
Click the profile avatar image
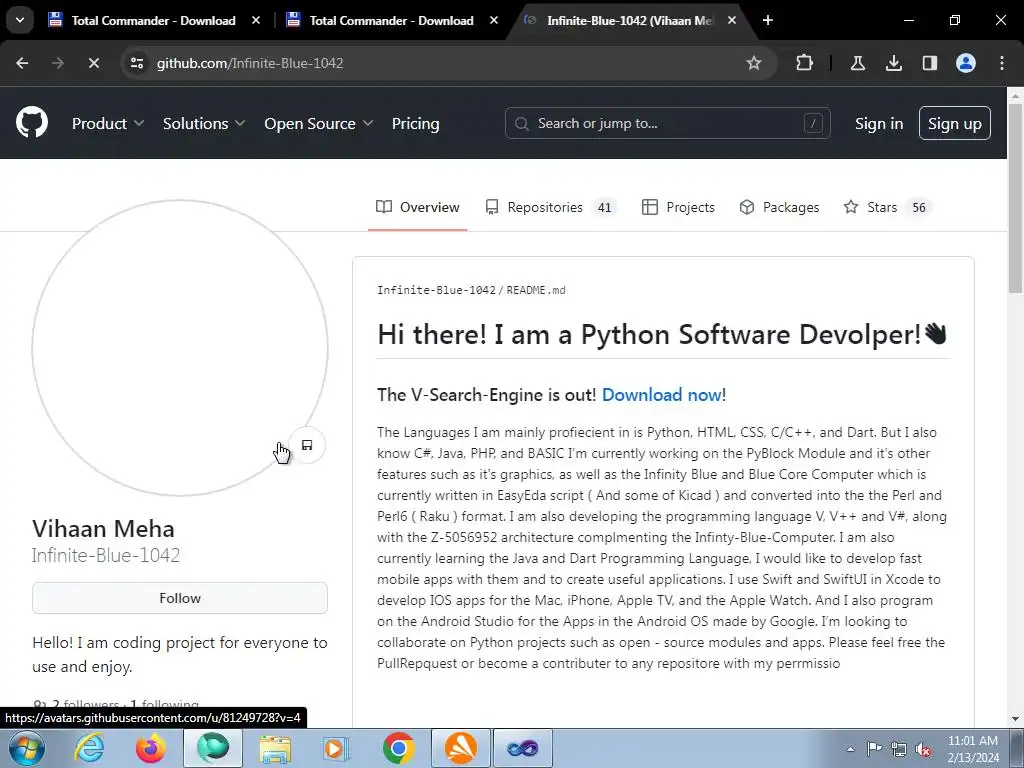point(180,348)
